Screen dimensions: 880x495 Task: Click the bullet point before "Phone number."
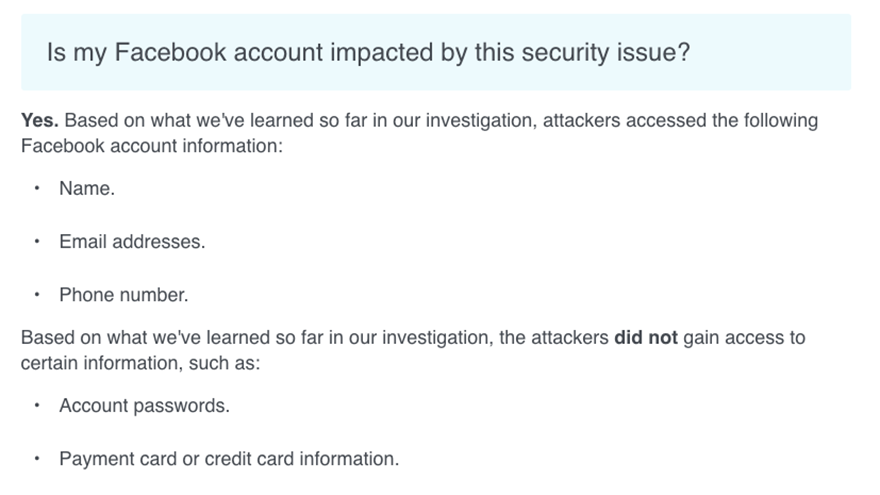(x=37, y=295)
